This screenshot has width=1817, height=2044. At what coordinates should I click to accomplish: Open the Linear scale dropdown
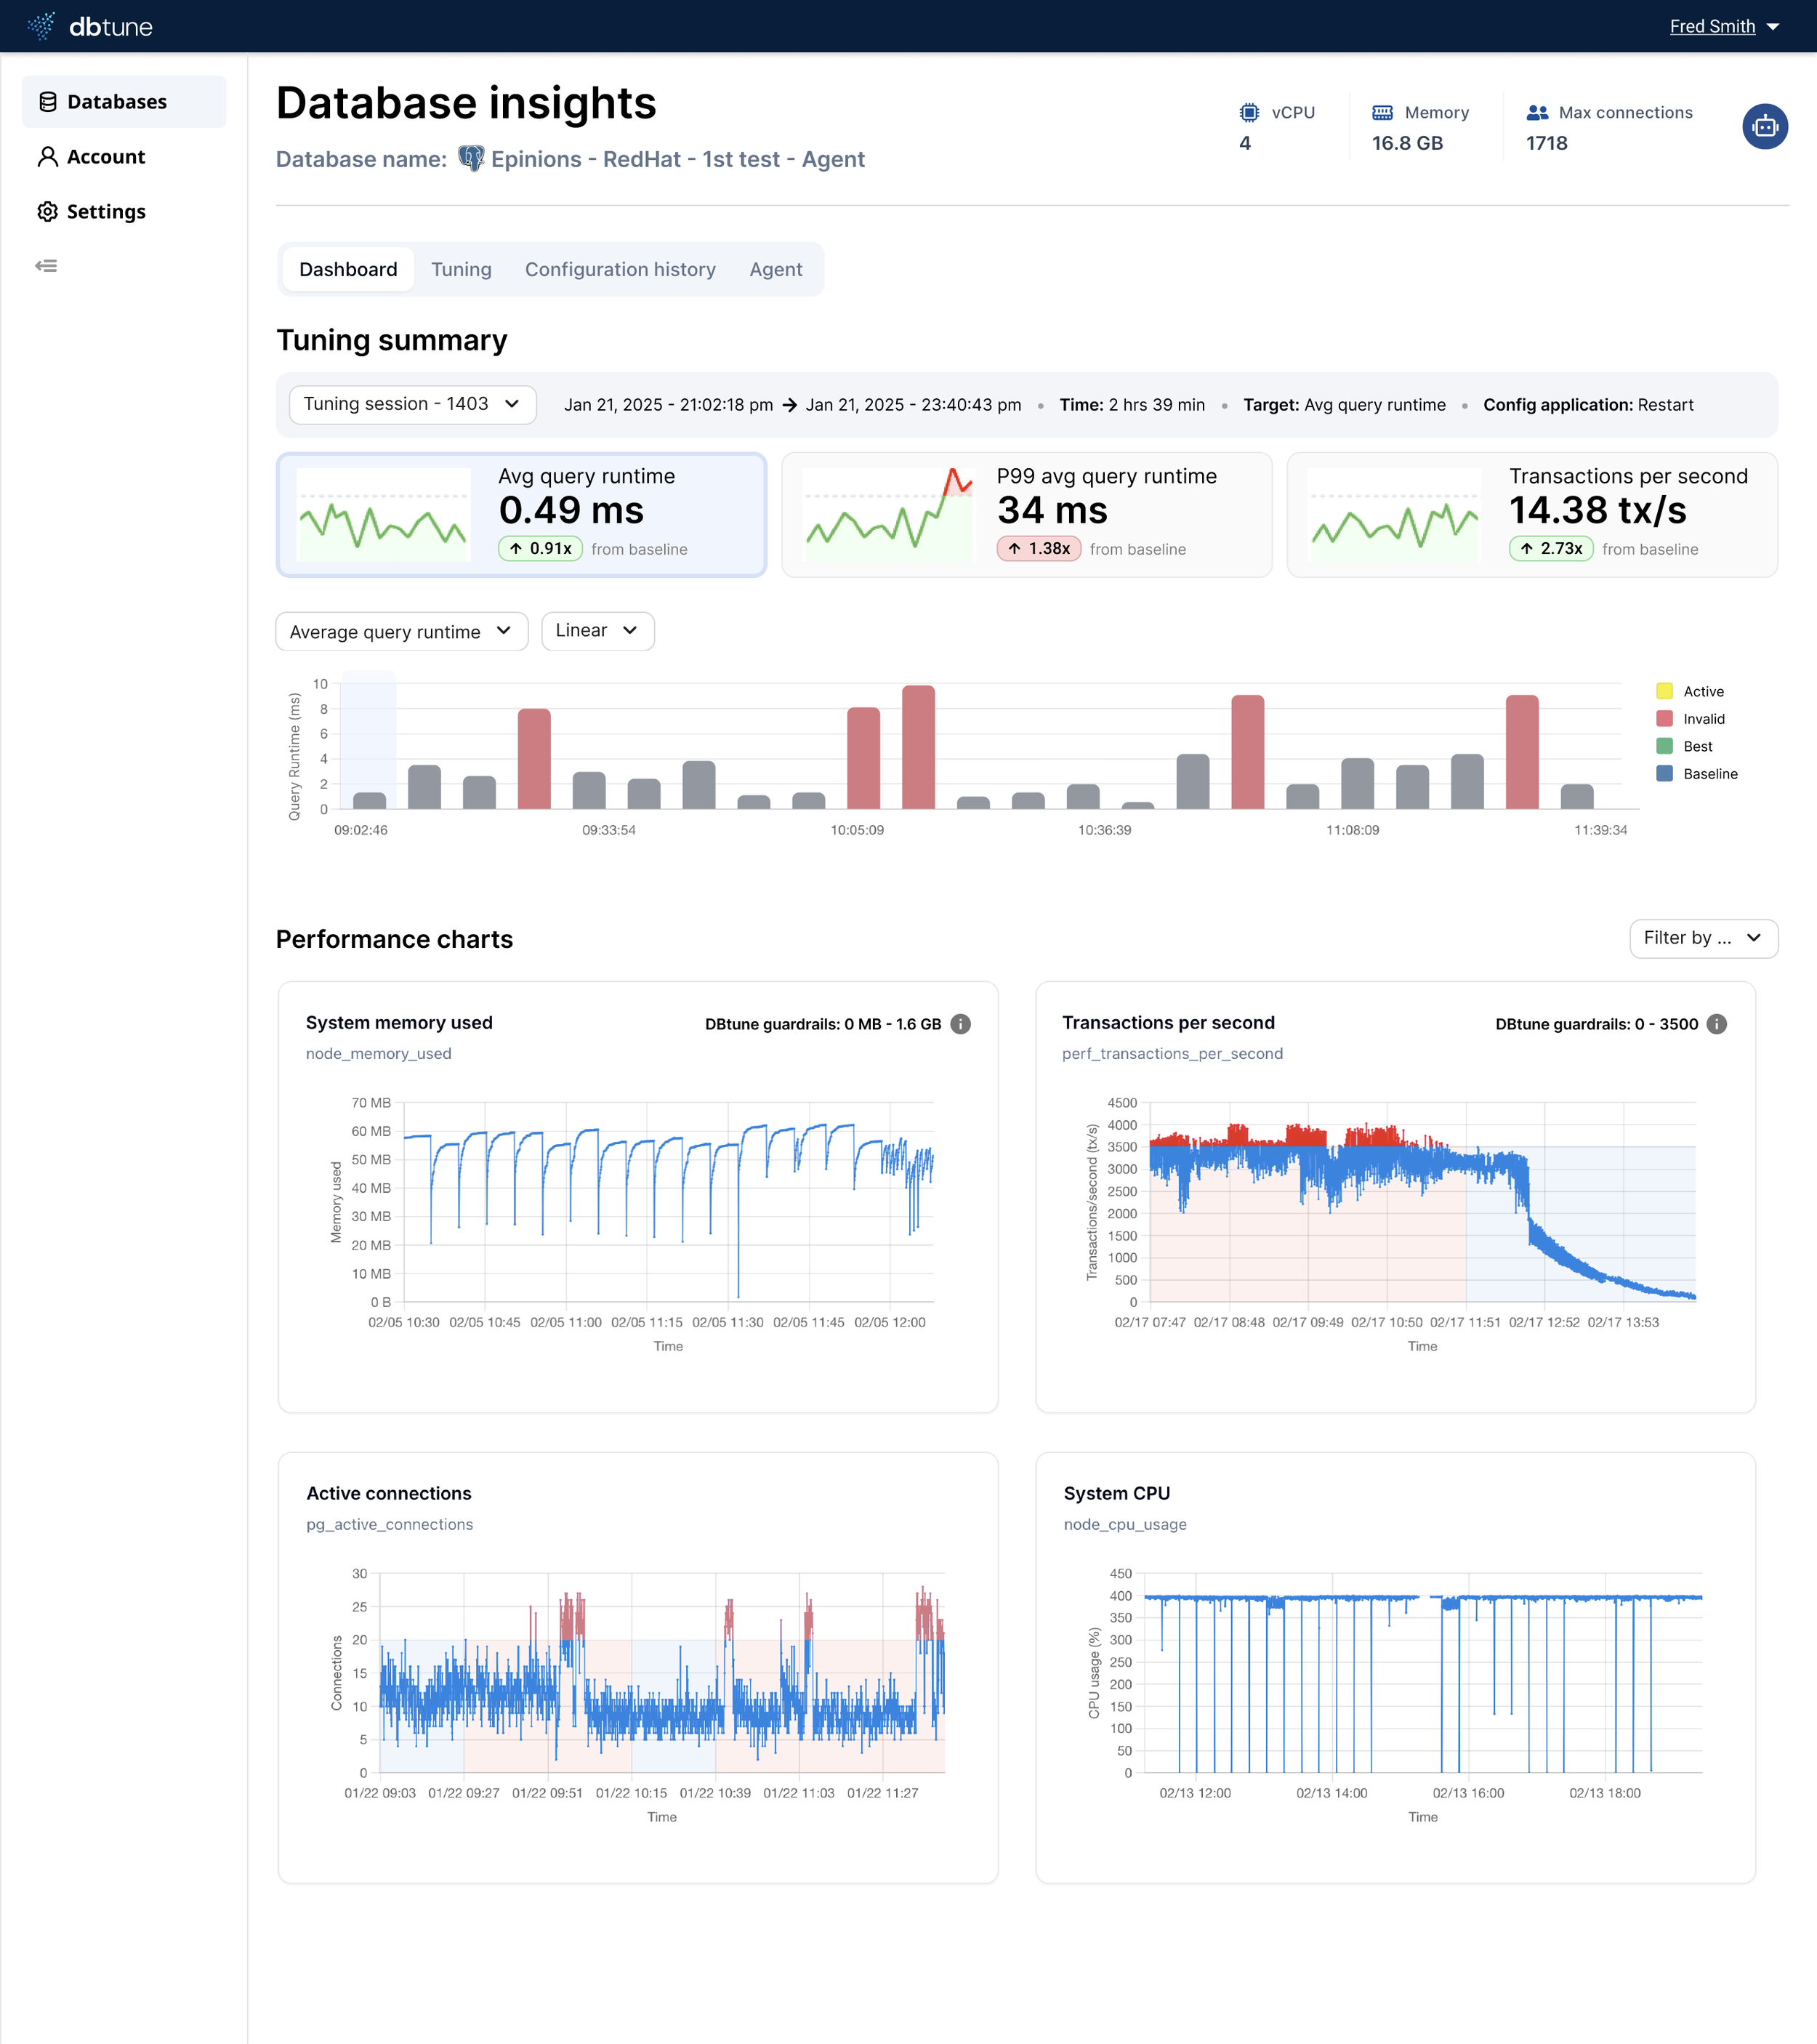597,631
